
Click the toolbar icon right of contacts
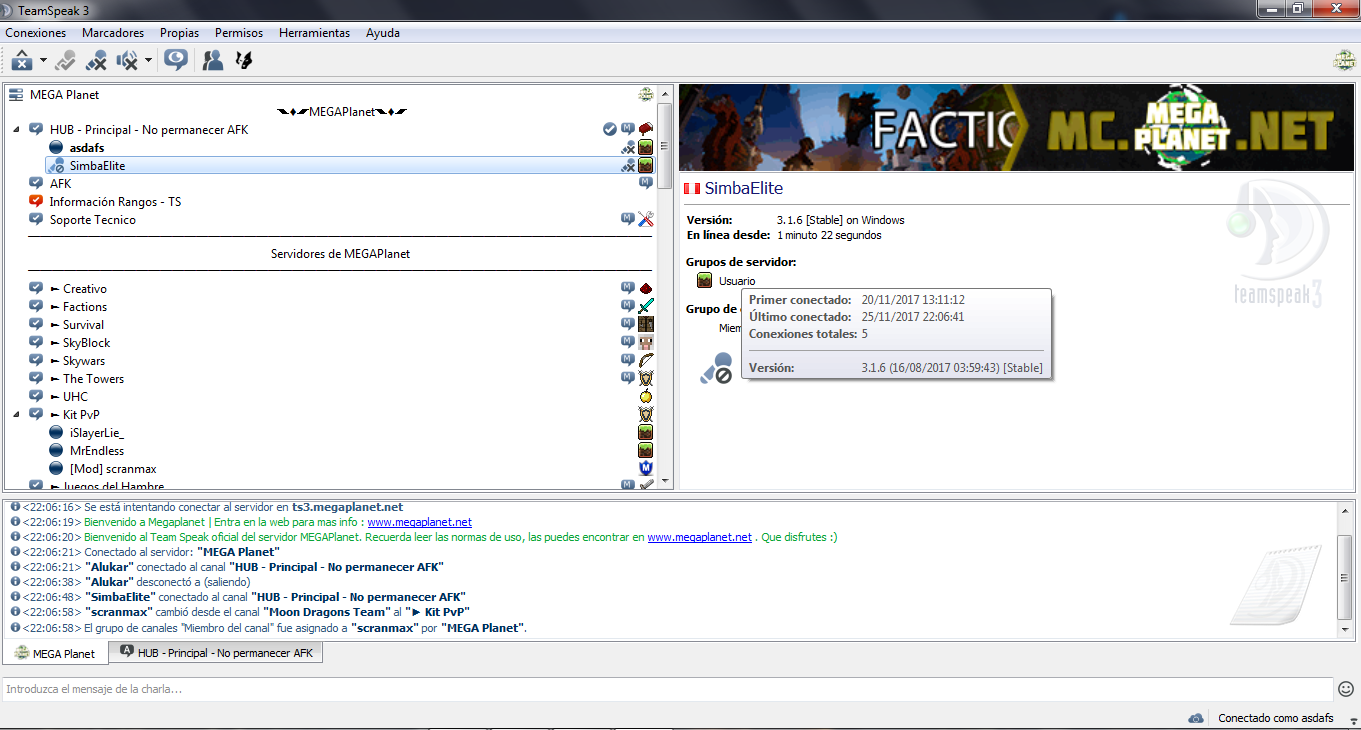[x=243, y=61]
